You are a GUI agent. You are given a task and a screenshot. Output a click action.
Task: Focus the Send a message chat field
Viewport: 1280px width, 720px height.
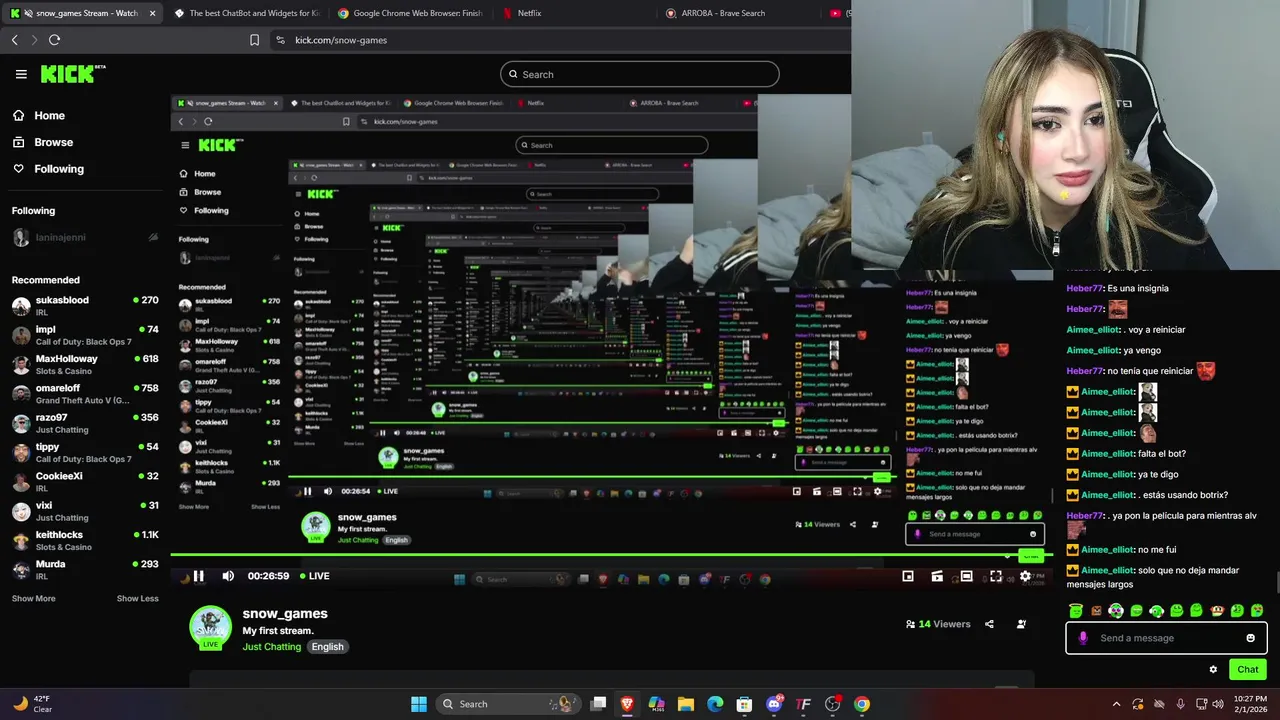pyautogui.click(x=1166, y=638)
